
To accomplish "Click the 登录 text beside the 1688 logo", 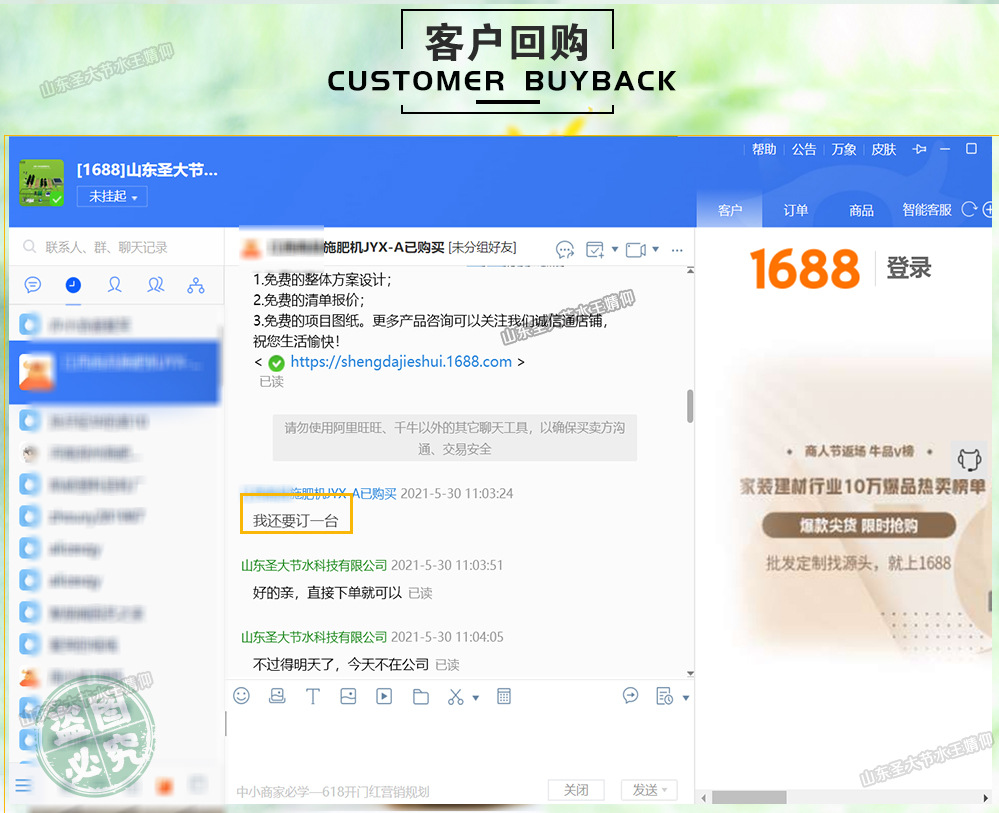I will 909,268.
